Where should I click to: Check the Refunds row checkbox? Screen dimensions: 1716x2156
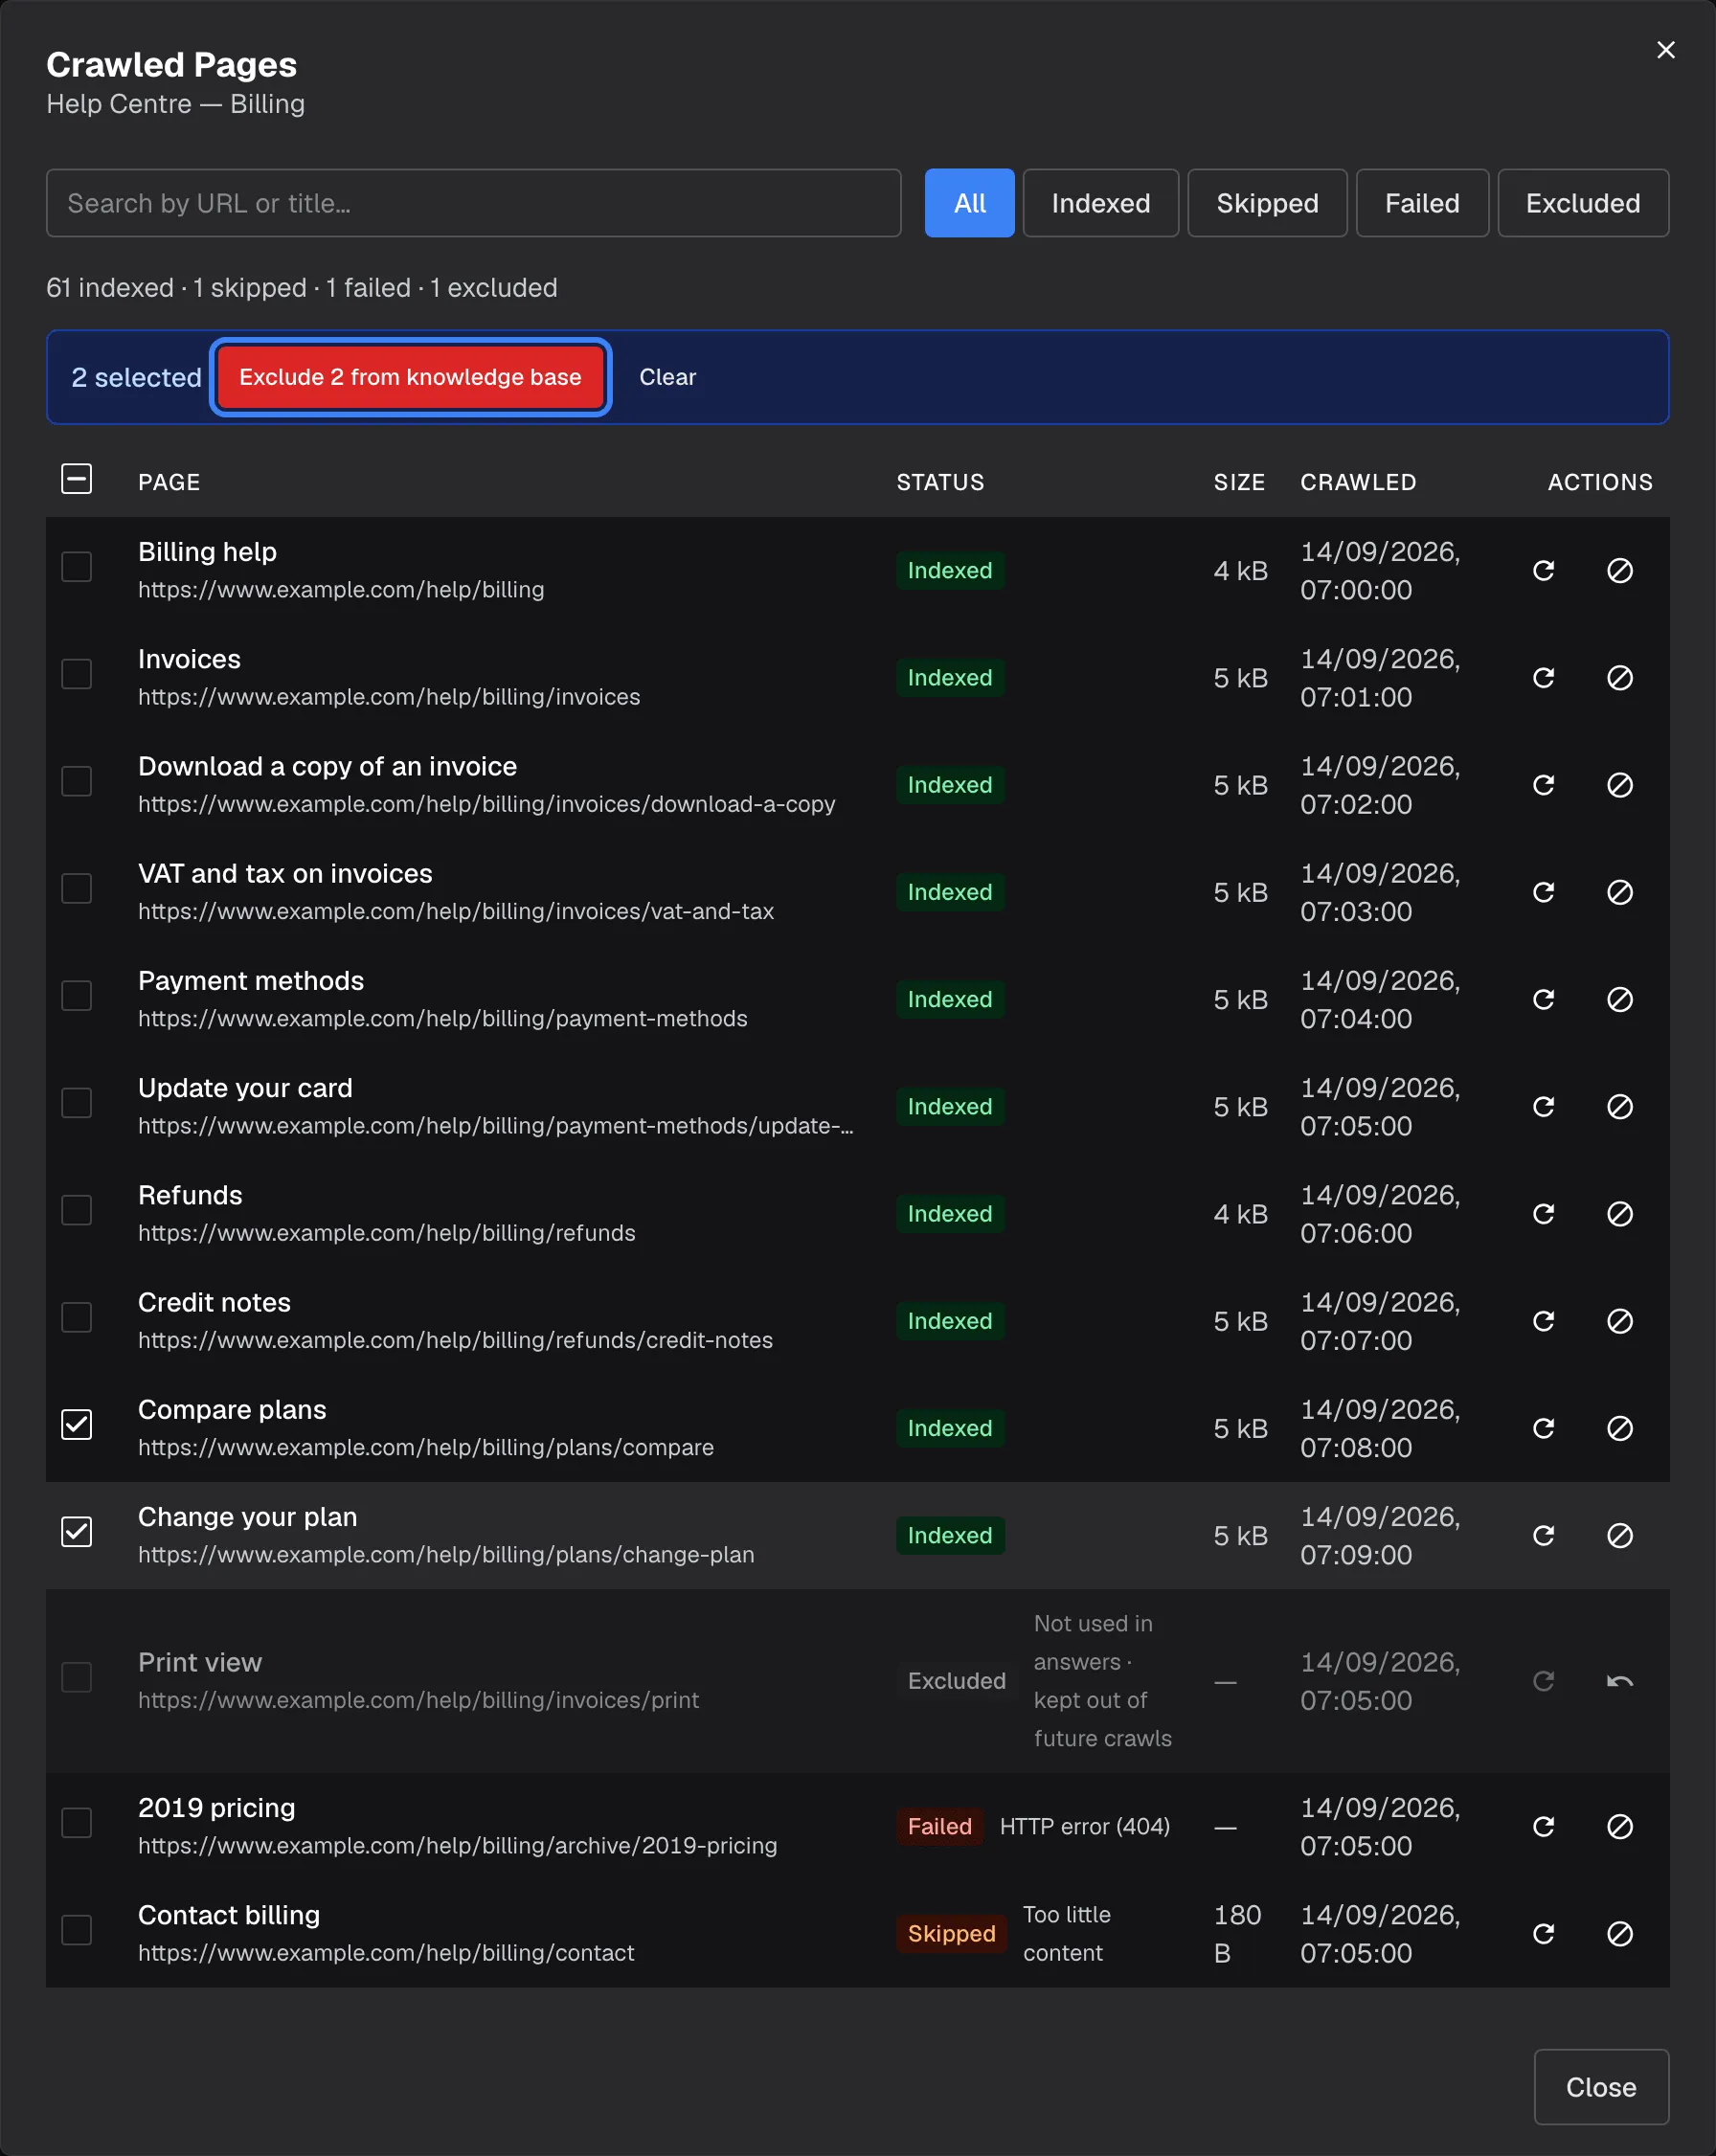[77, 1209]
